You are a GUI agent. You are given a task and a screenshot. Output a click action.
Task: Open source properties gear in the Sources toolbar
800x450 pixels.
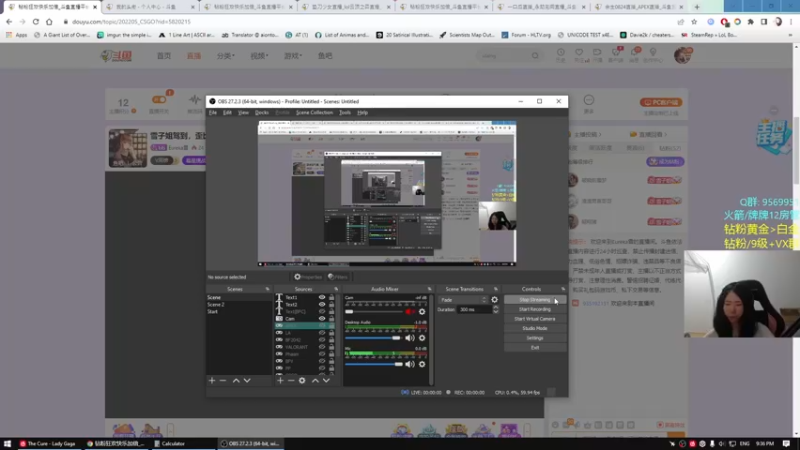coord(302,381)
